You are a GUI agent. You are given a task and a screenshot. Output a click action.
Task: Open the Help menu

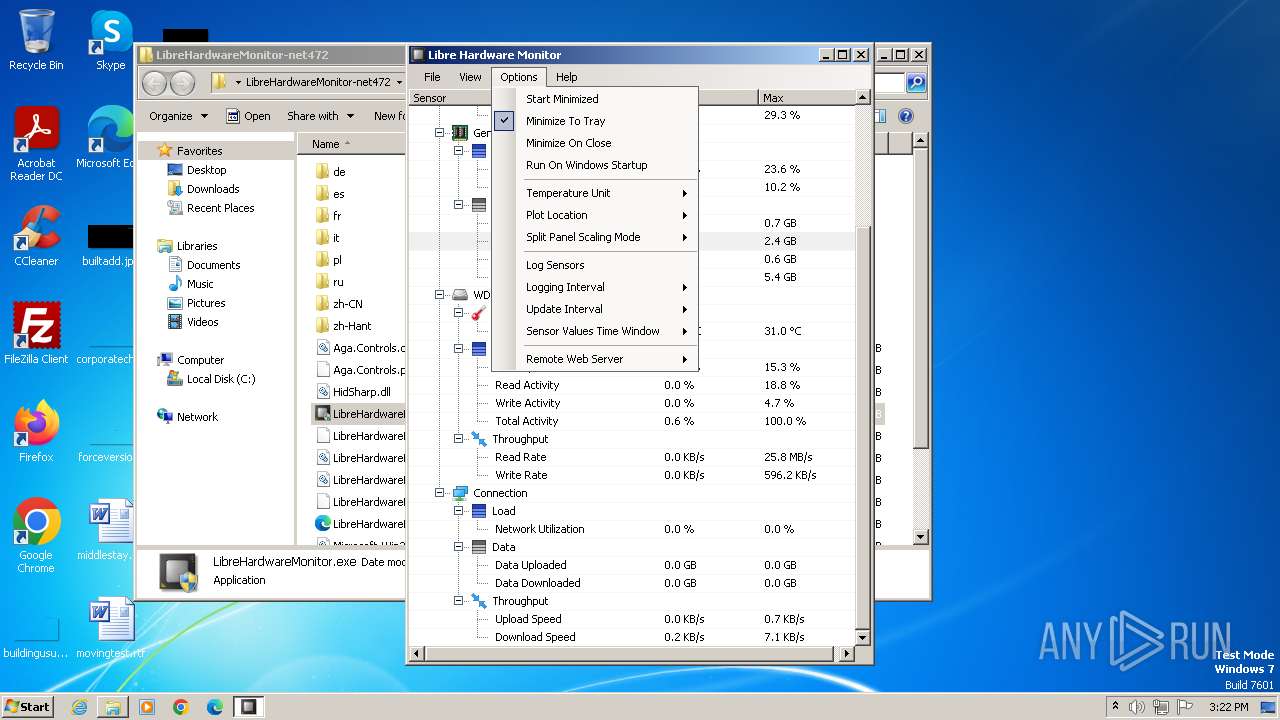(x=567, y=77)
